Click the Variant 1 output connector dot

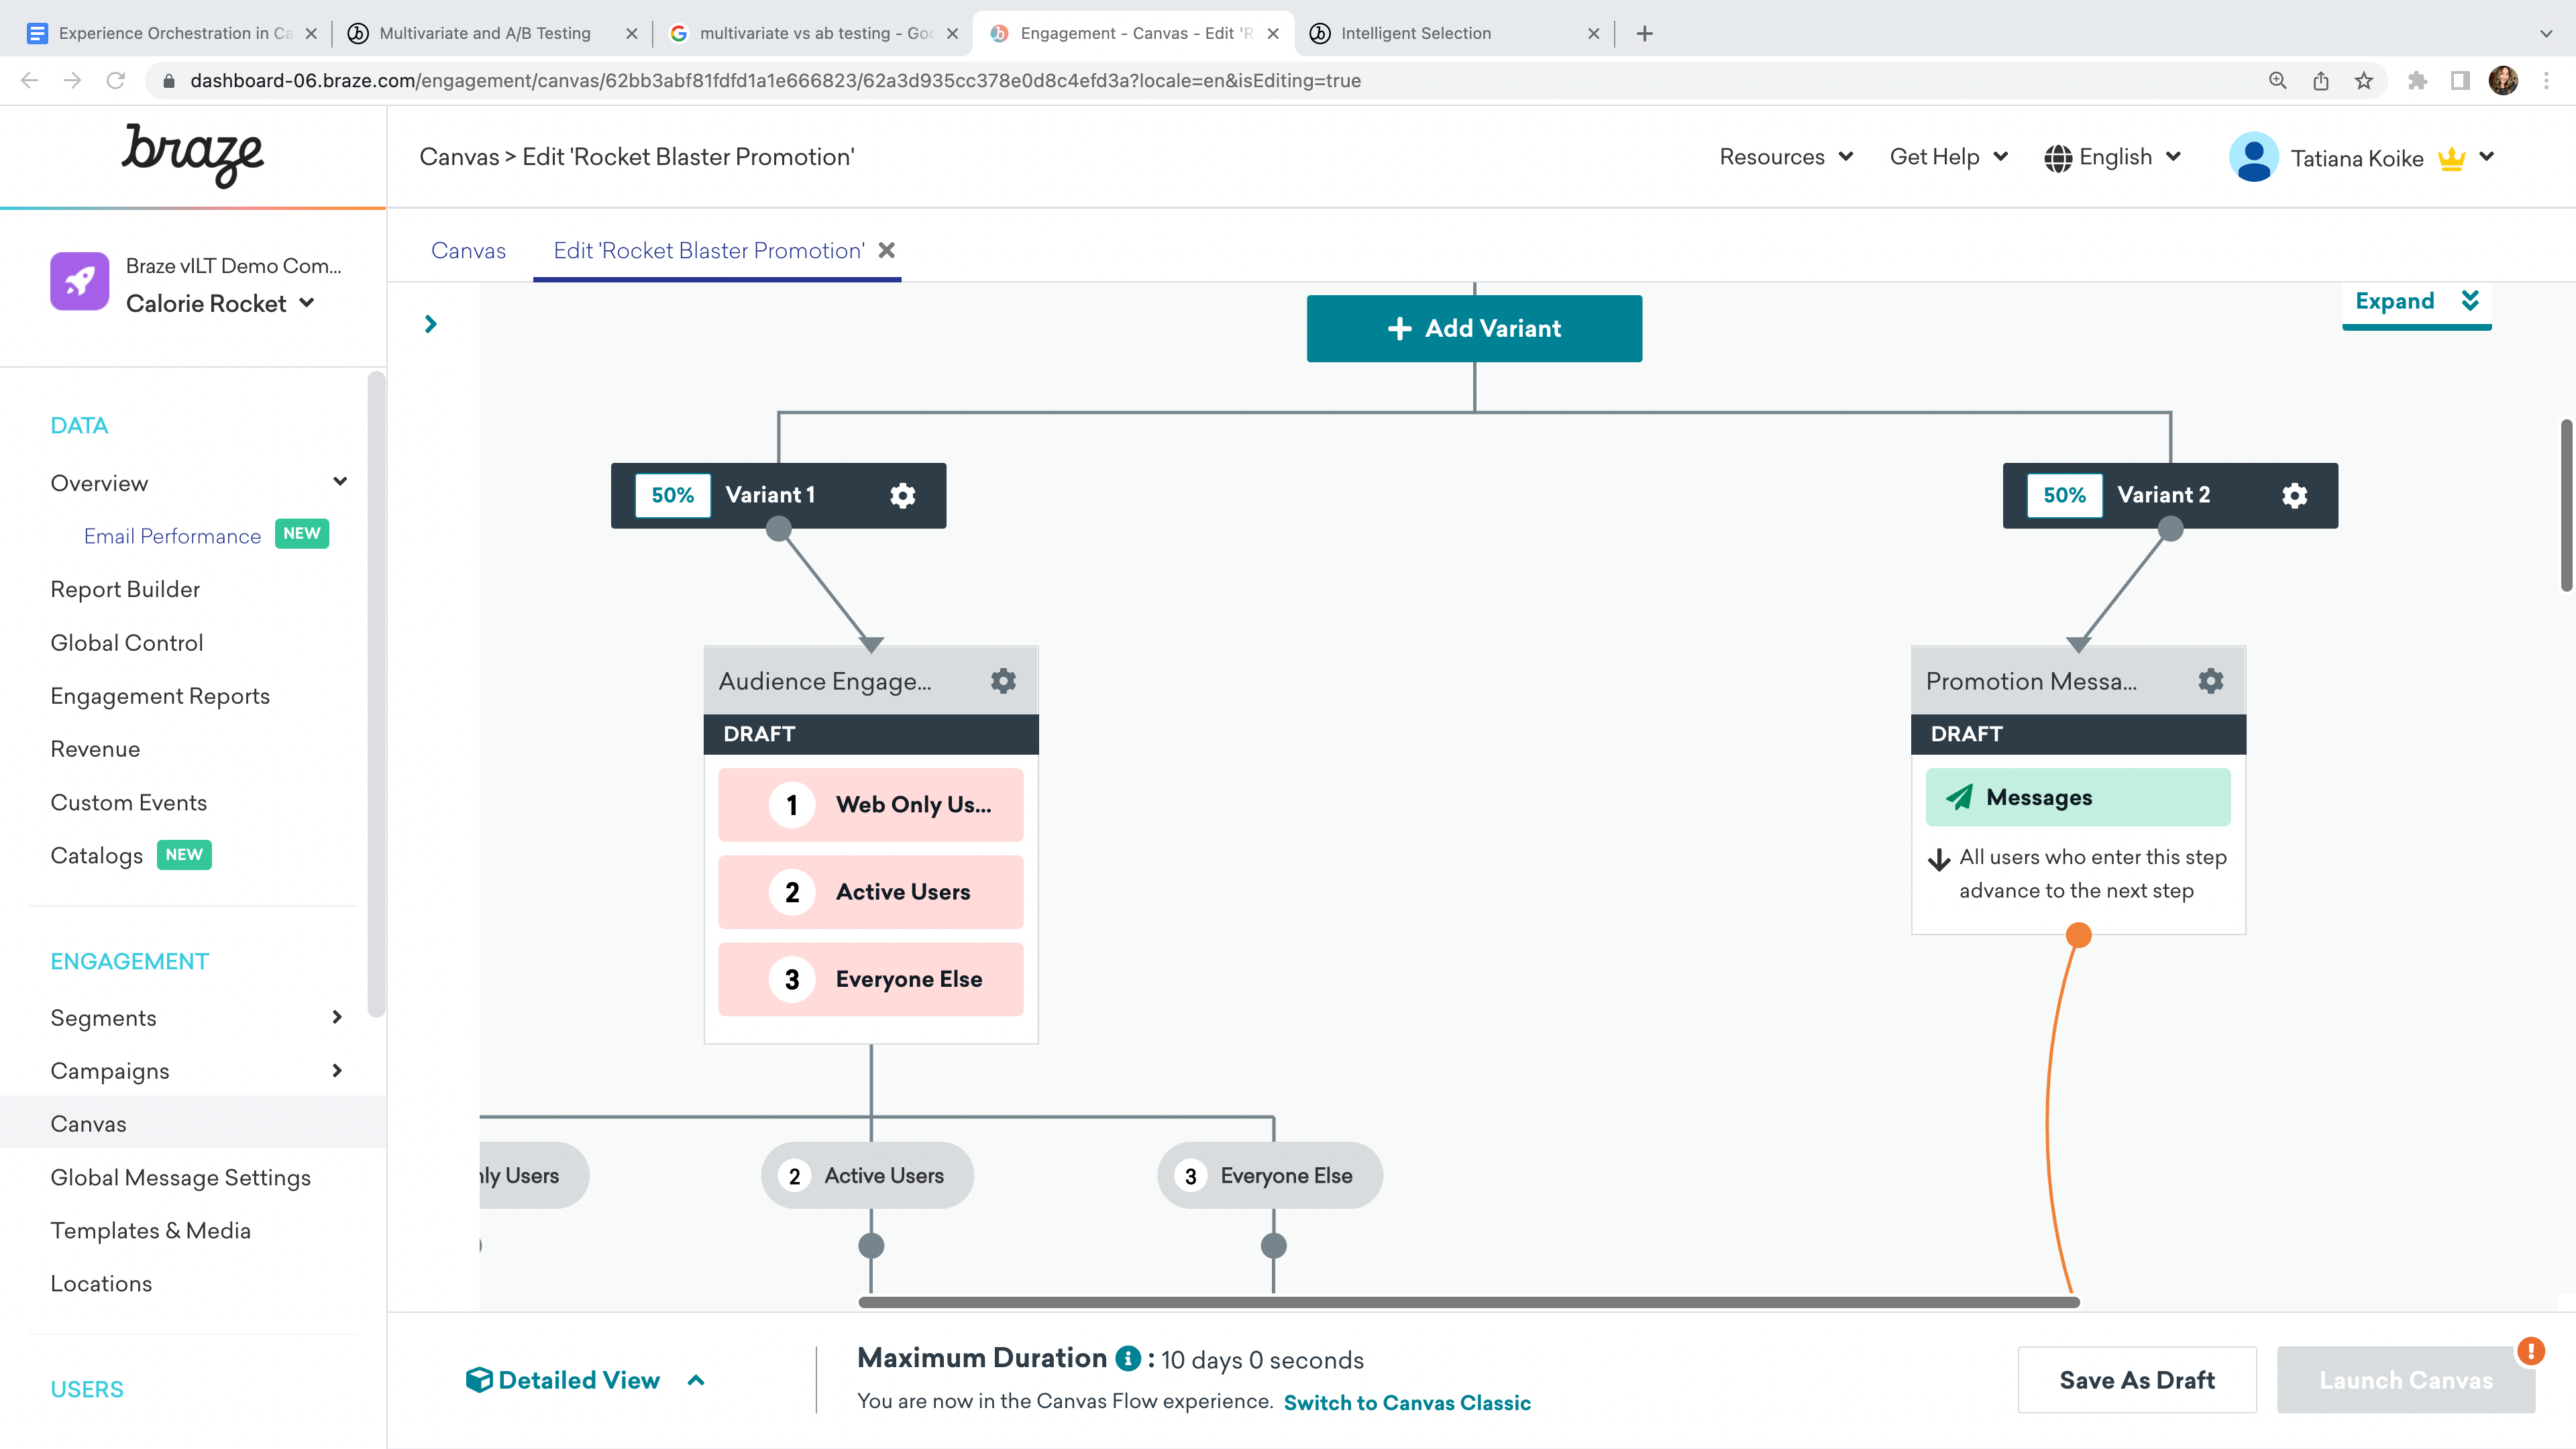pos(778,528)
